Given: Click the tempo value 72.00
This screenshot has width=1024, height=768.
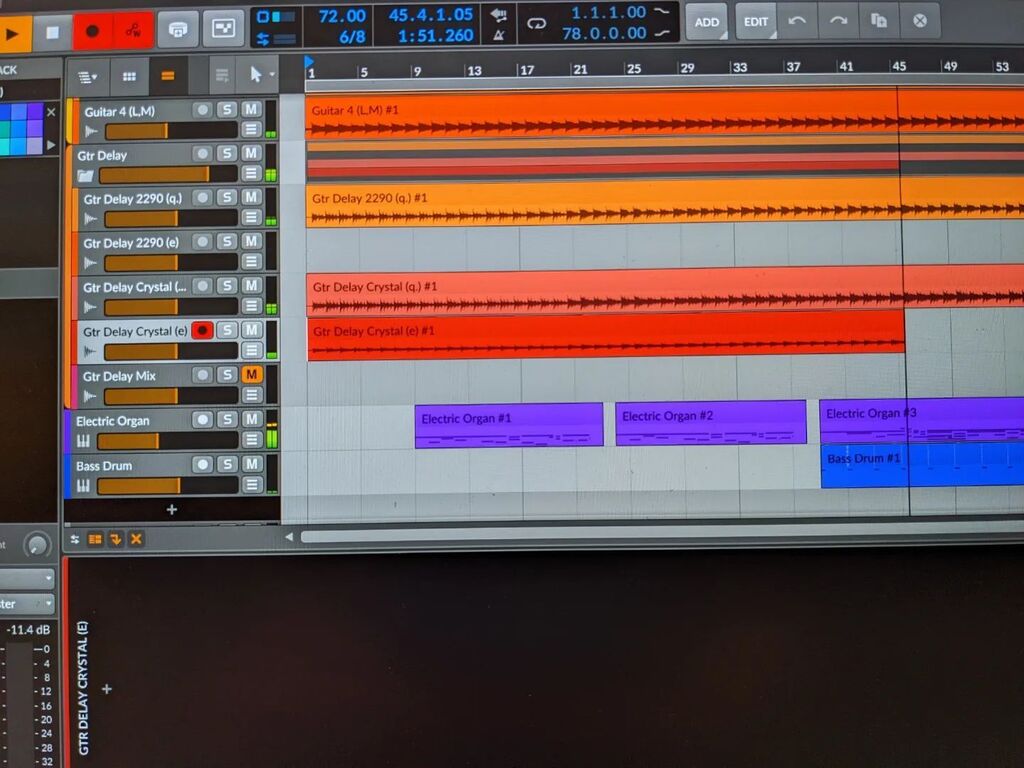Looking at the screenshot, I should (x=342, y=16).
